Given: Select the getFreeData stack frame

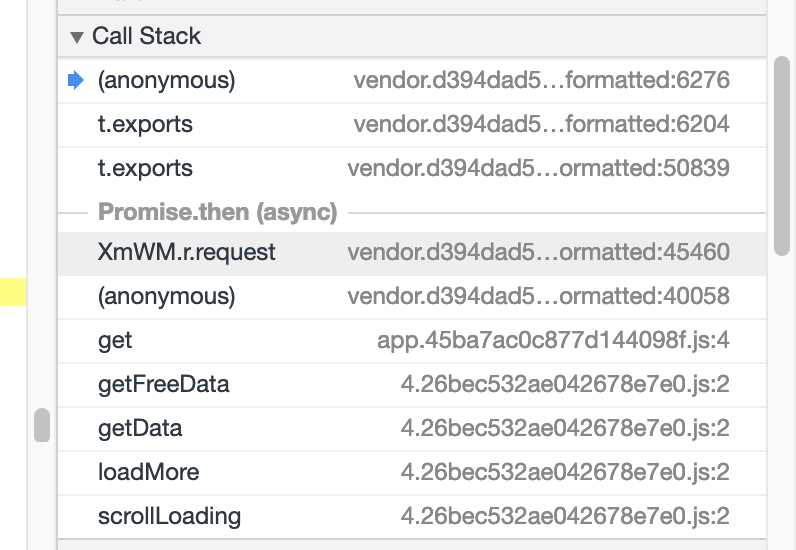Looking at the screenshot, I should coord(163,385).
